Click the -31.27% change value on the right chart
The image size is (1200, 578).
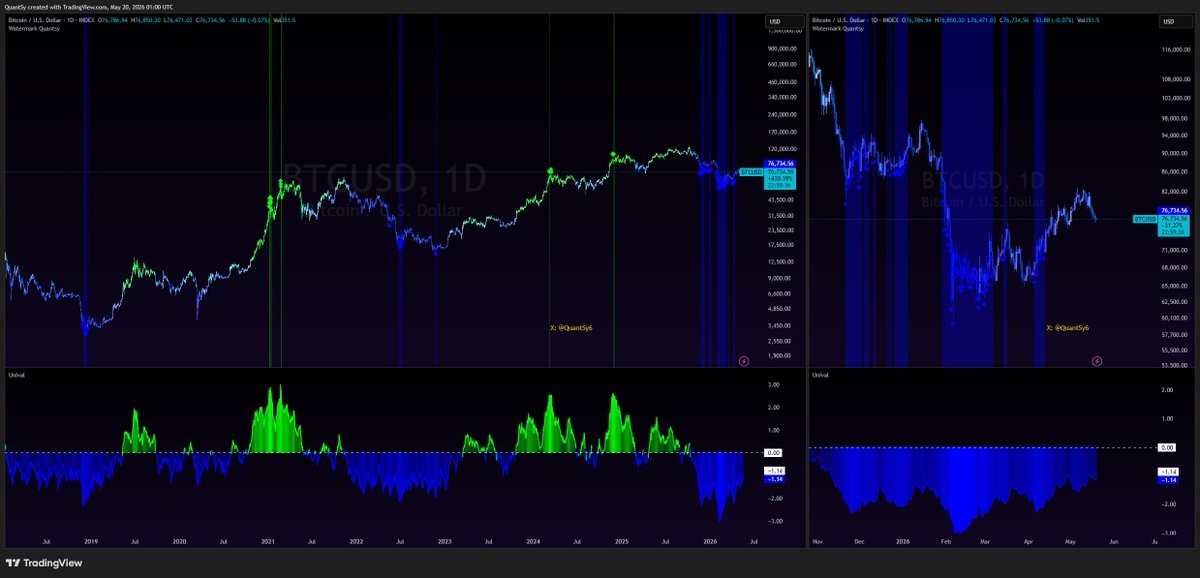click(x=1172, y=227)
